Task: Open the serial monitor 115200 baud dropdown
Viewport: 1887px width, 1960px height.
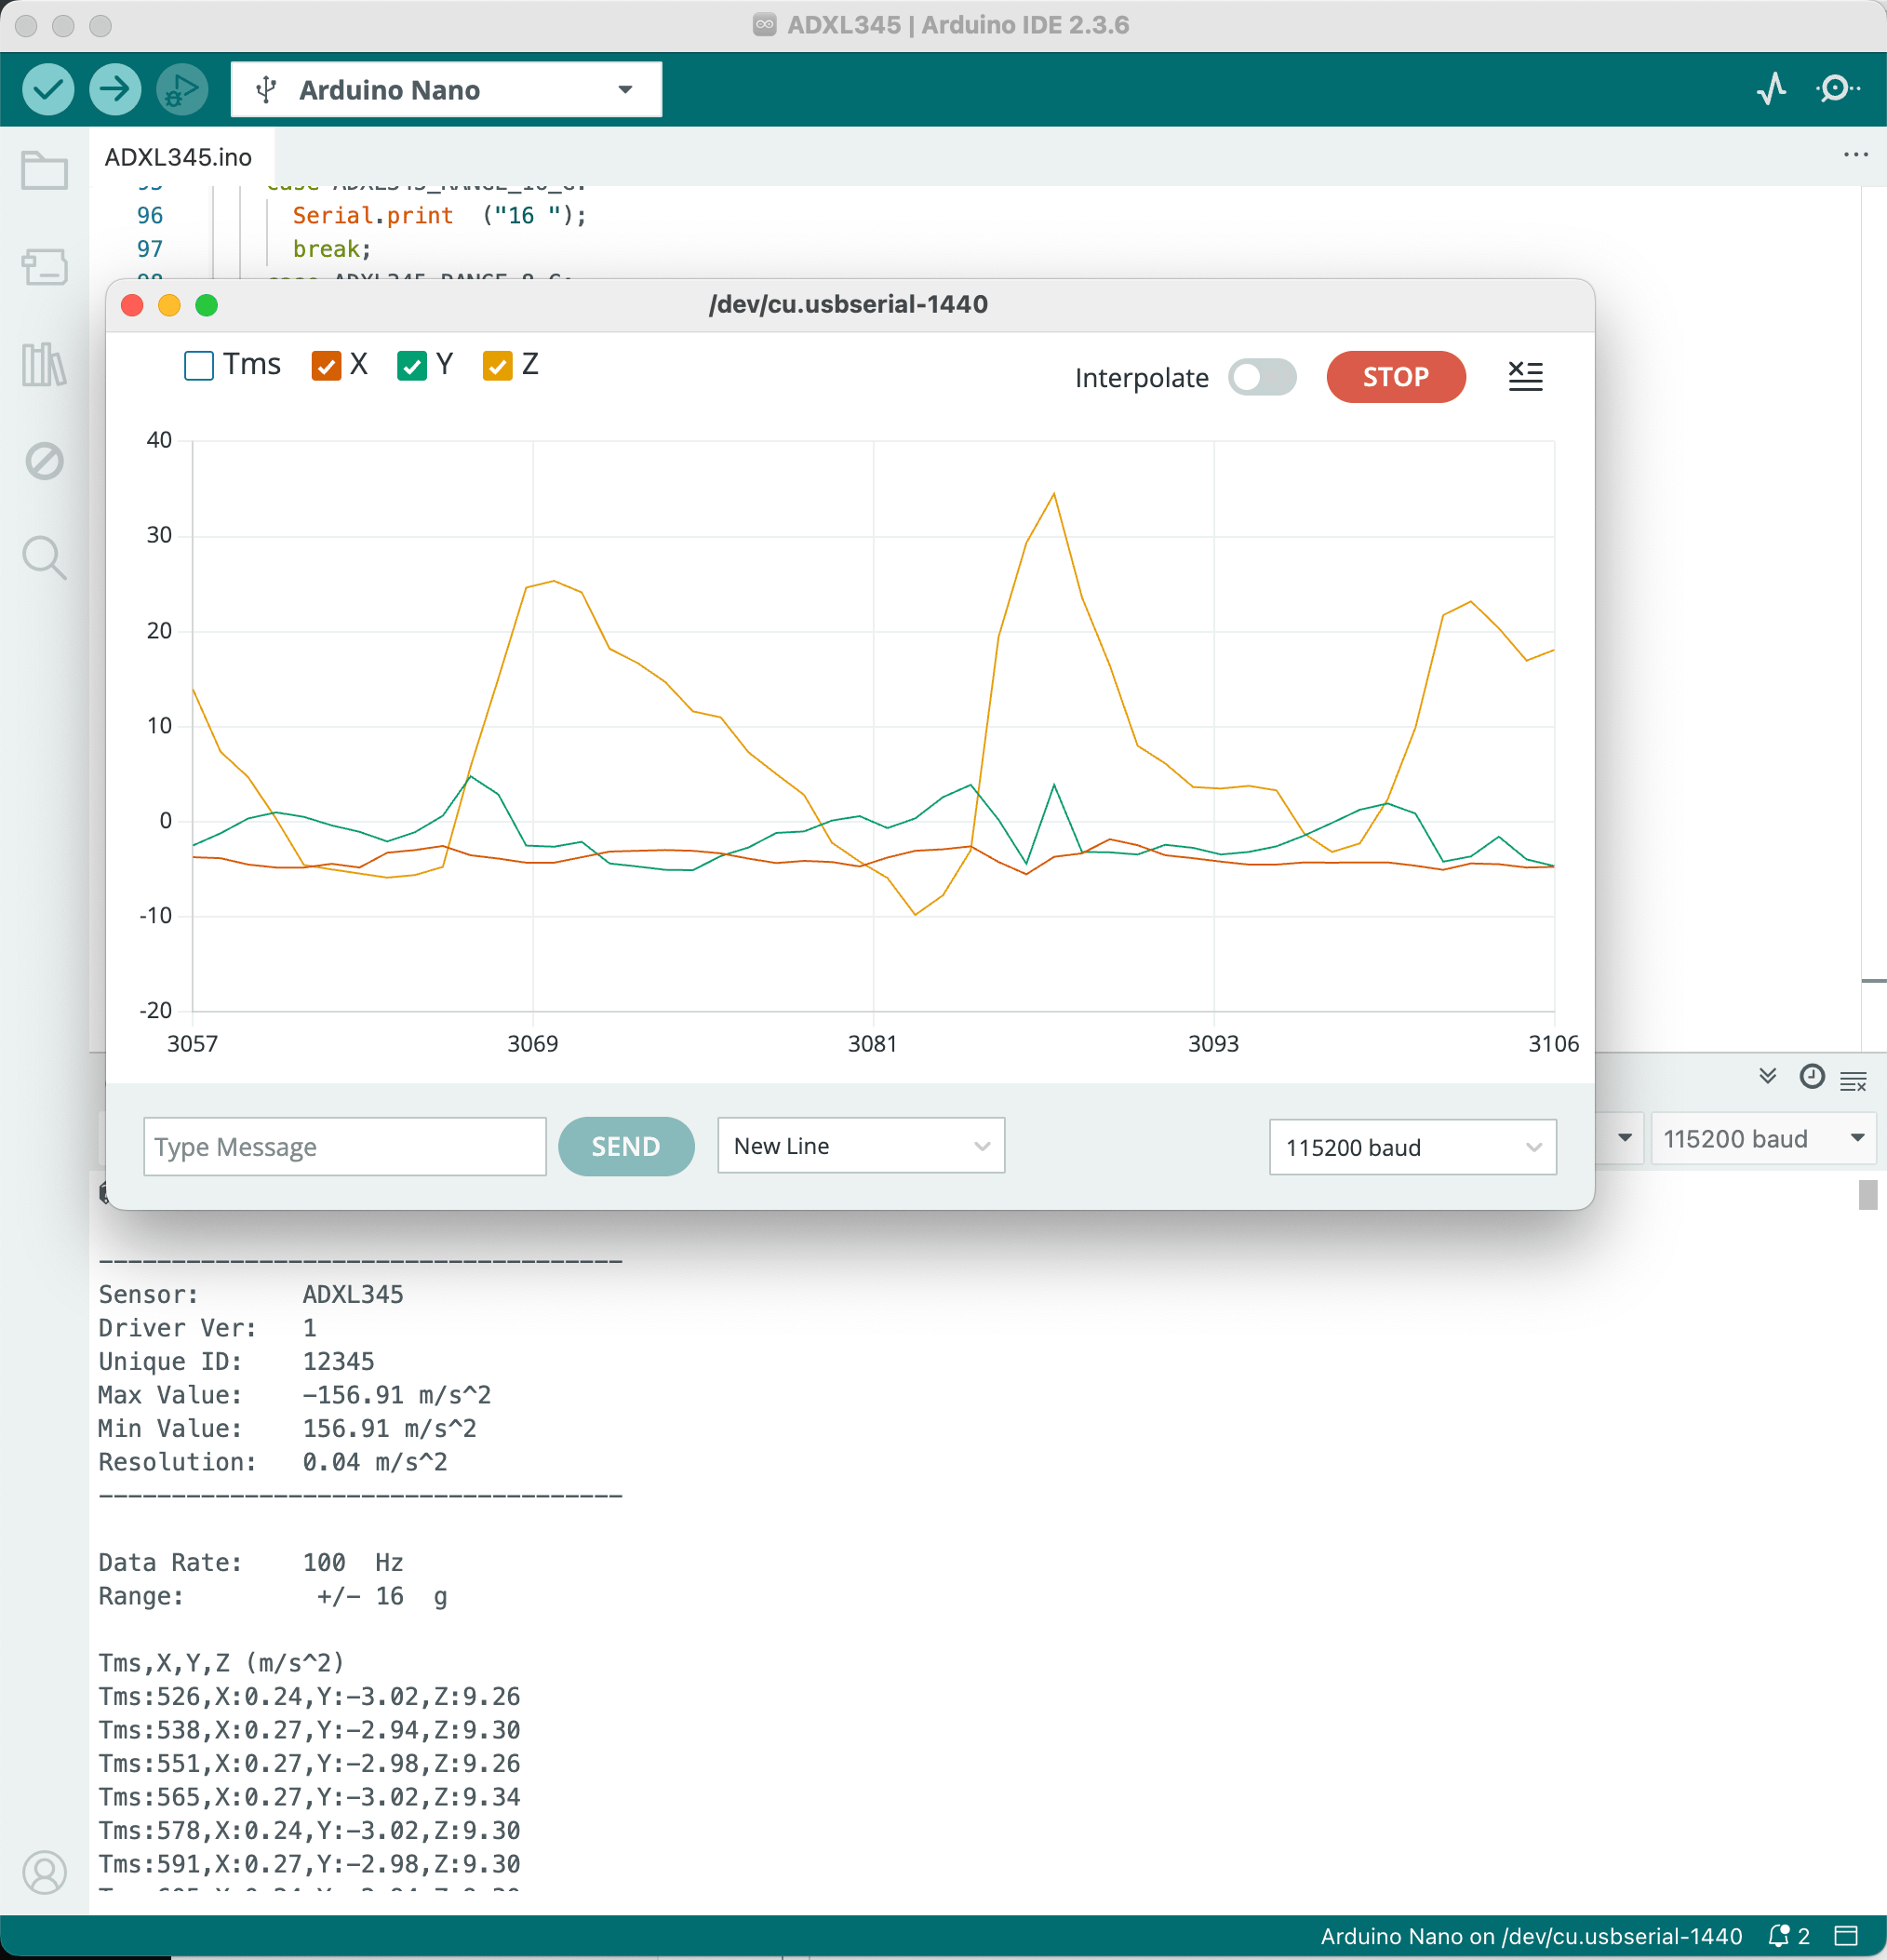Action: click(1762, 1139)
